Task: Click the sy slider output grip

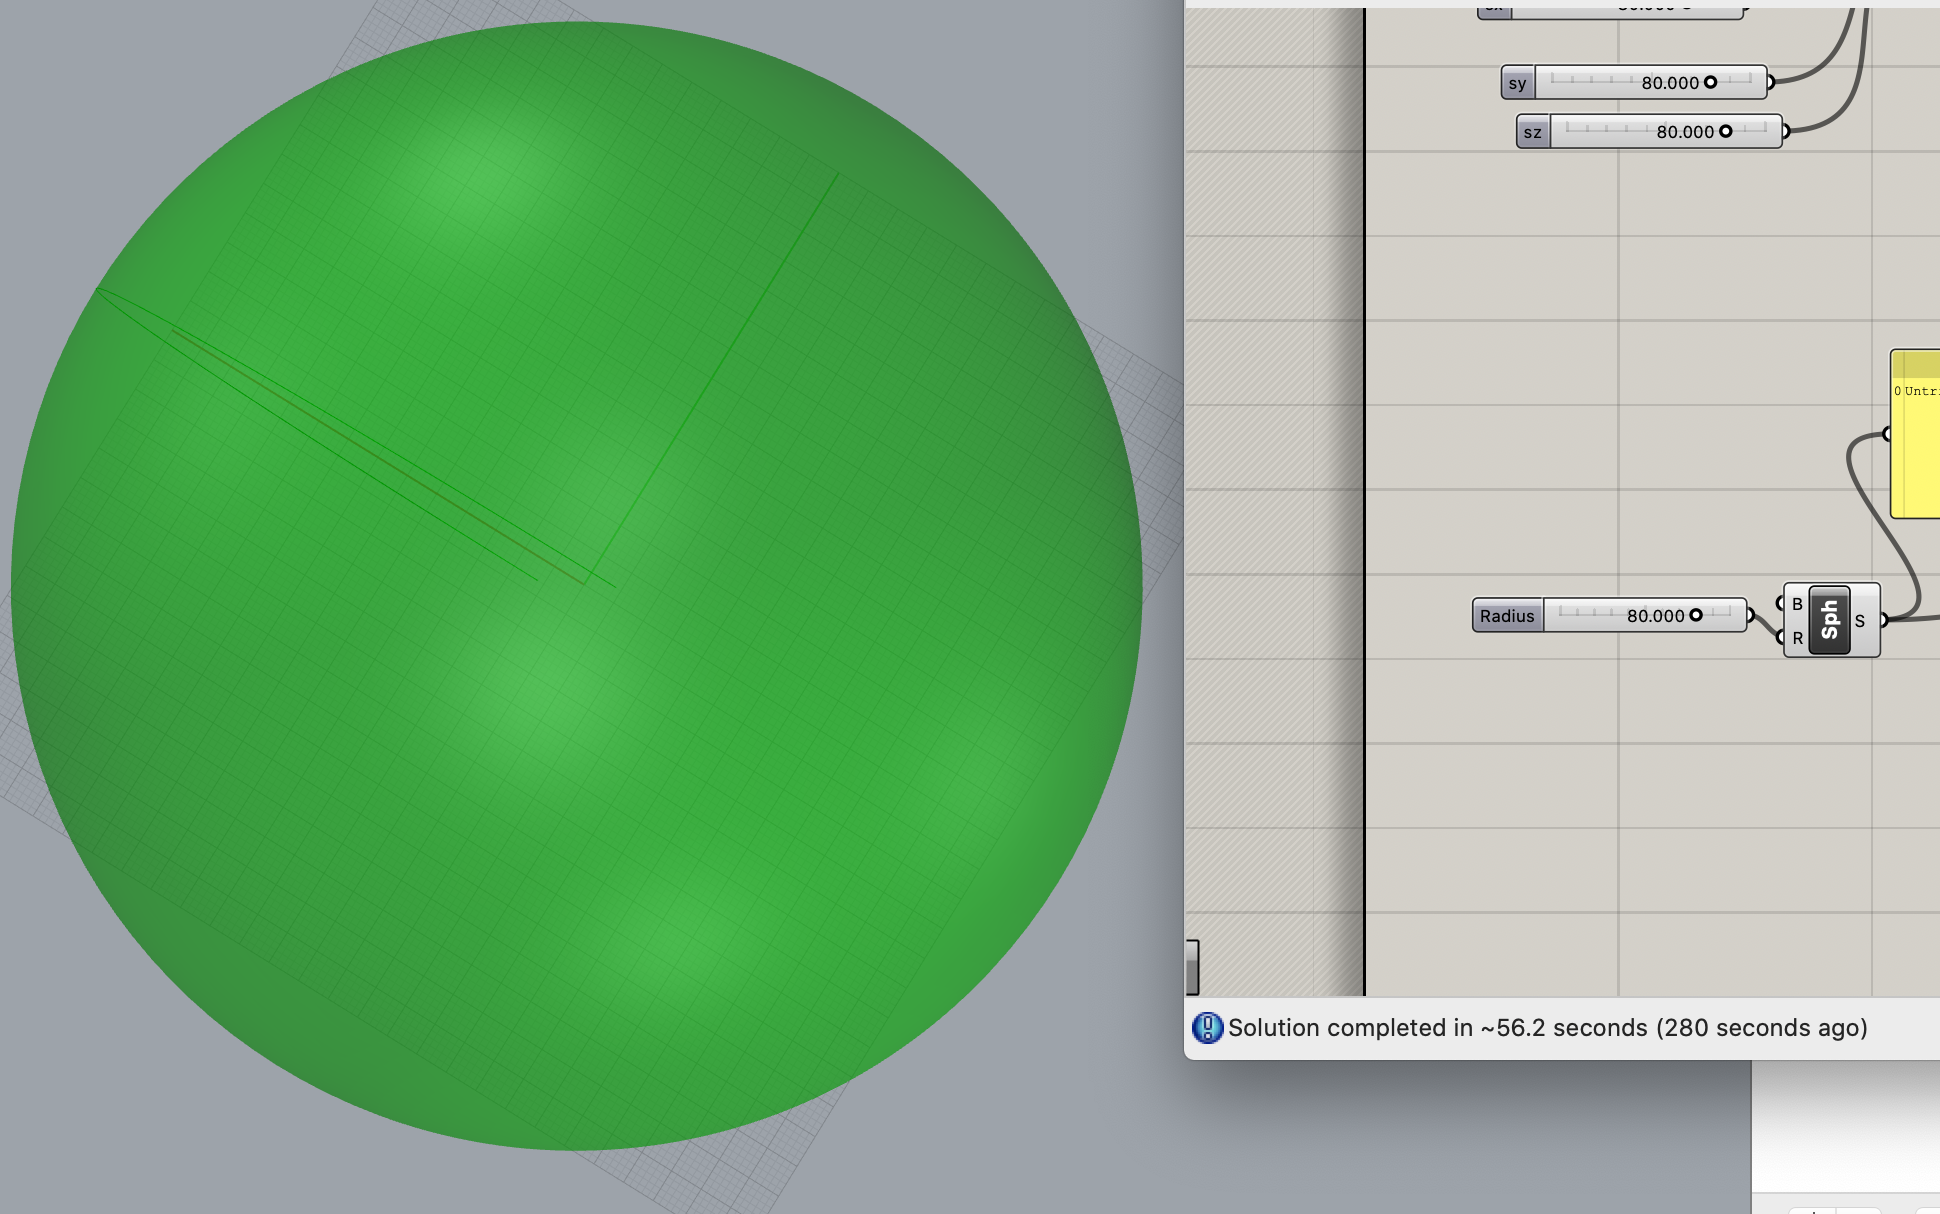Action: tap(1769, 82)
